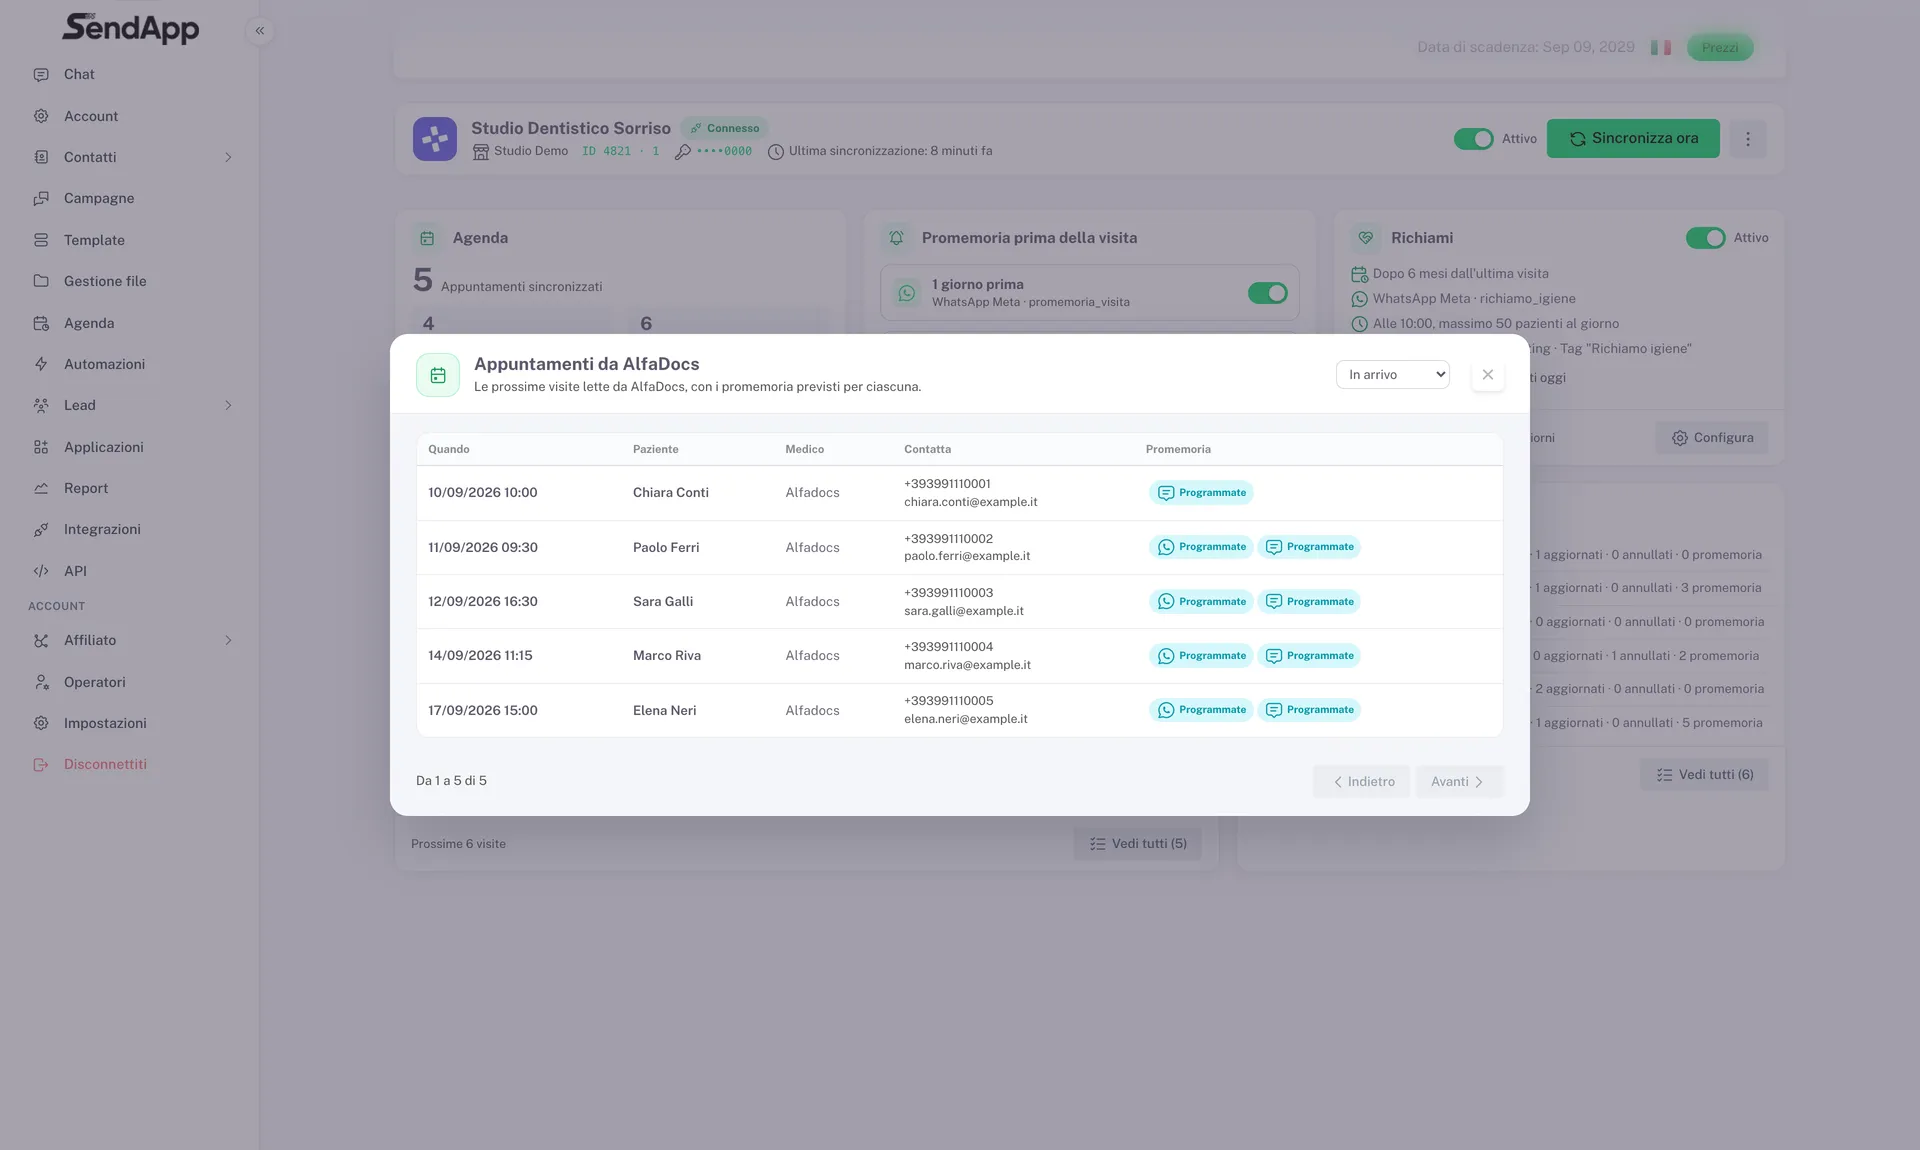
Task: Click the Applicazioni grid icon
Action: (x=41, y=447)
